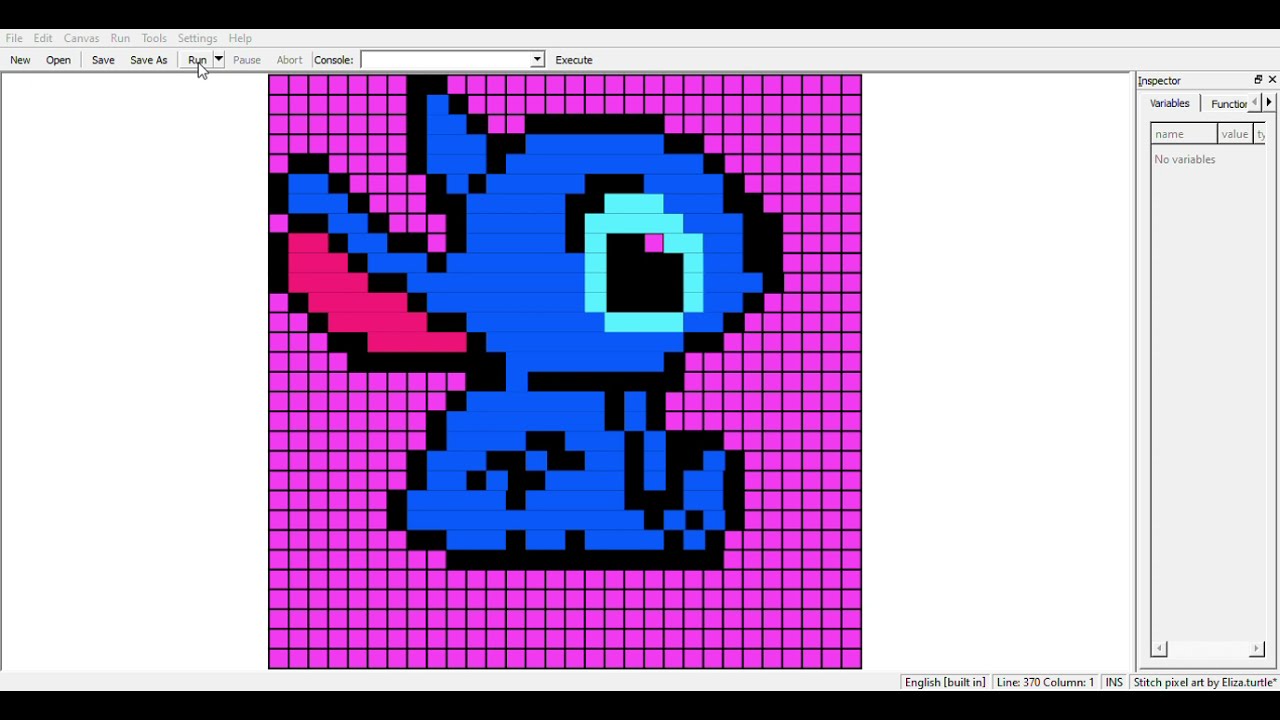Image resolution: width=1280 pixels, height=720 pixels.
Task: Click the 'Line: 370 Column: 1' status entry
Action: click(x=1045, y=682)
